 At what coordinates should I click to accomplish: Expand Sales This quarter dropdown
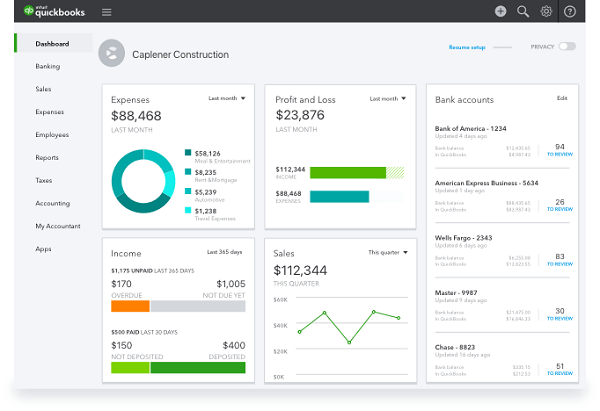(x=388, y=252)
